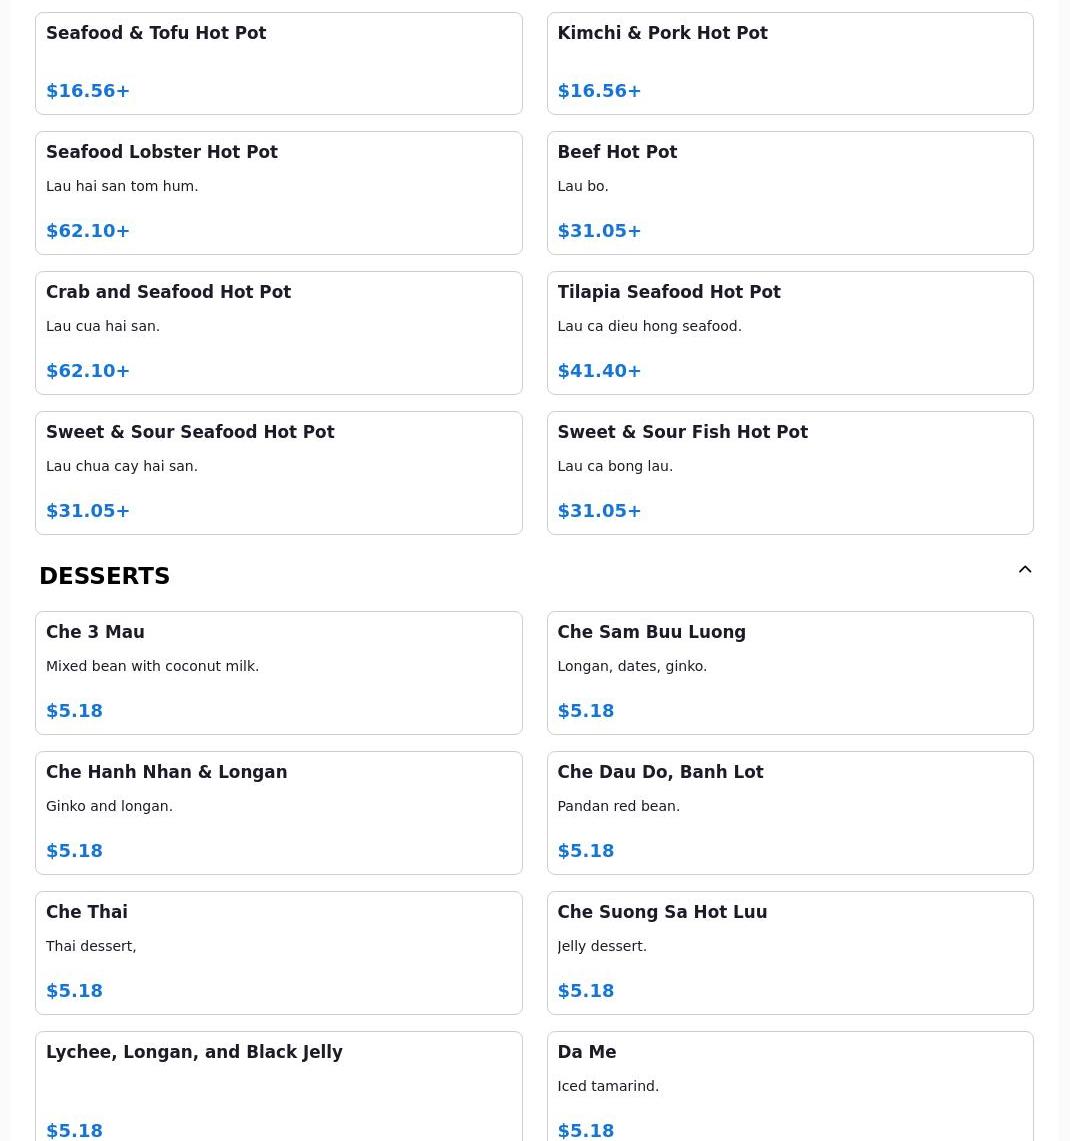This screenshot has width=1070, height=1141.
Task: Click the $41.40+ Tilapia price
Action: 599,371
